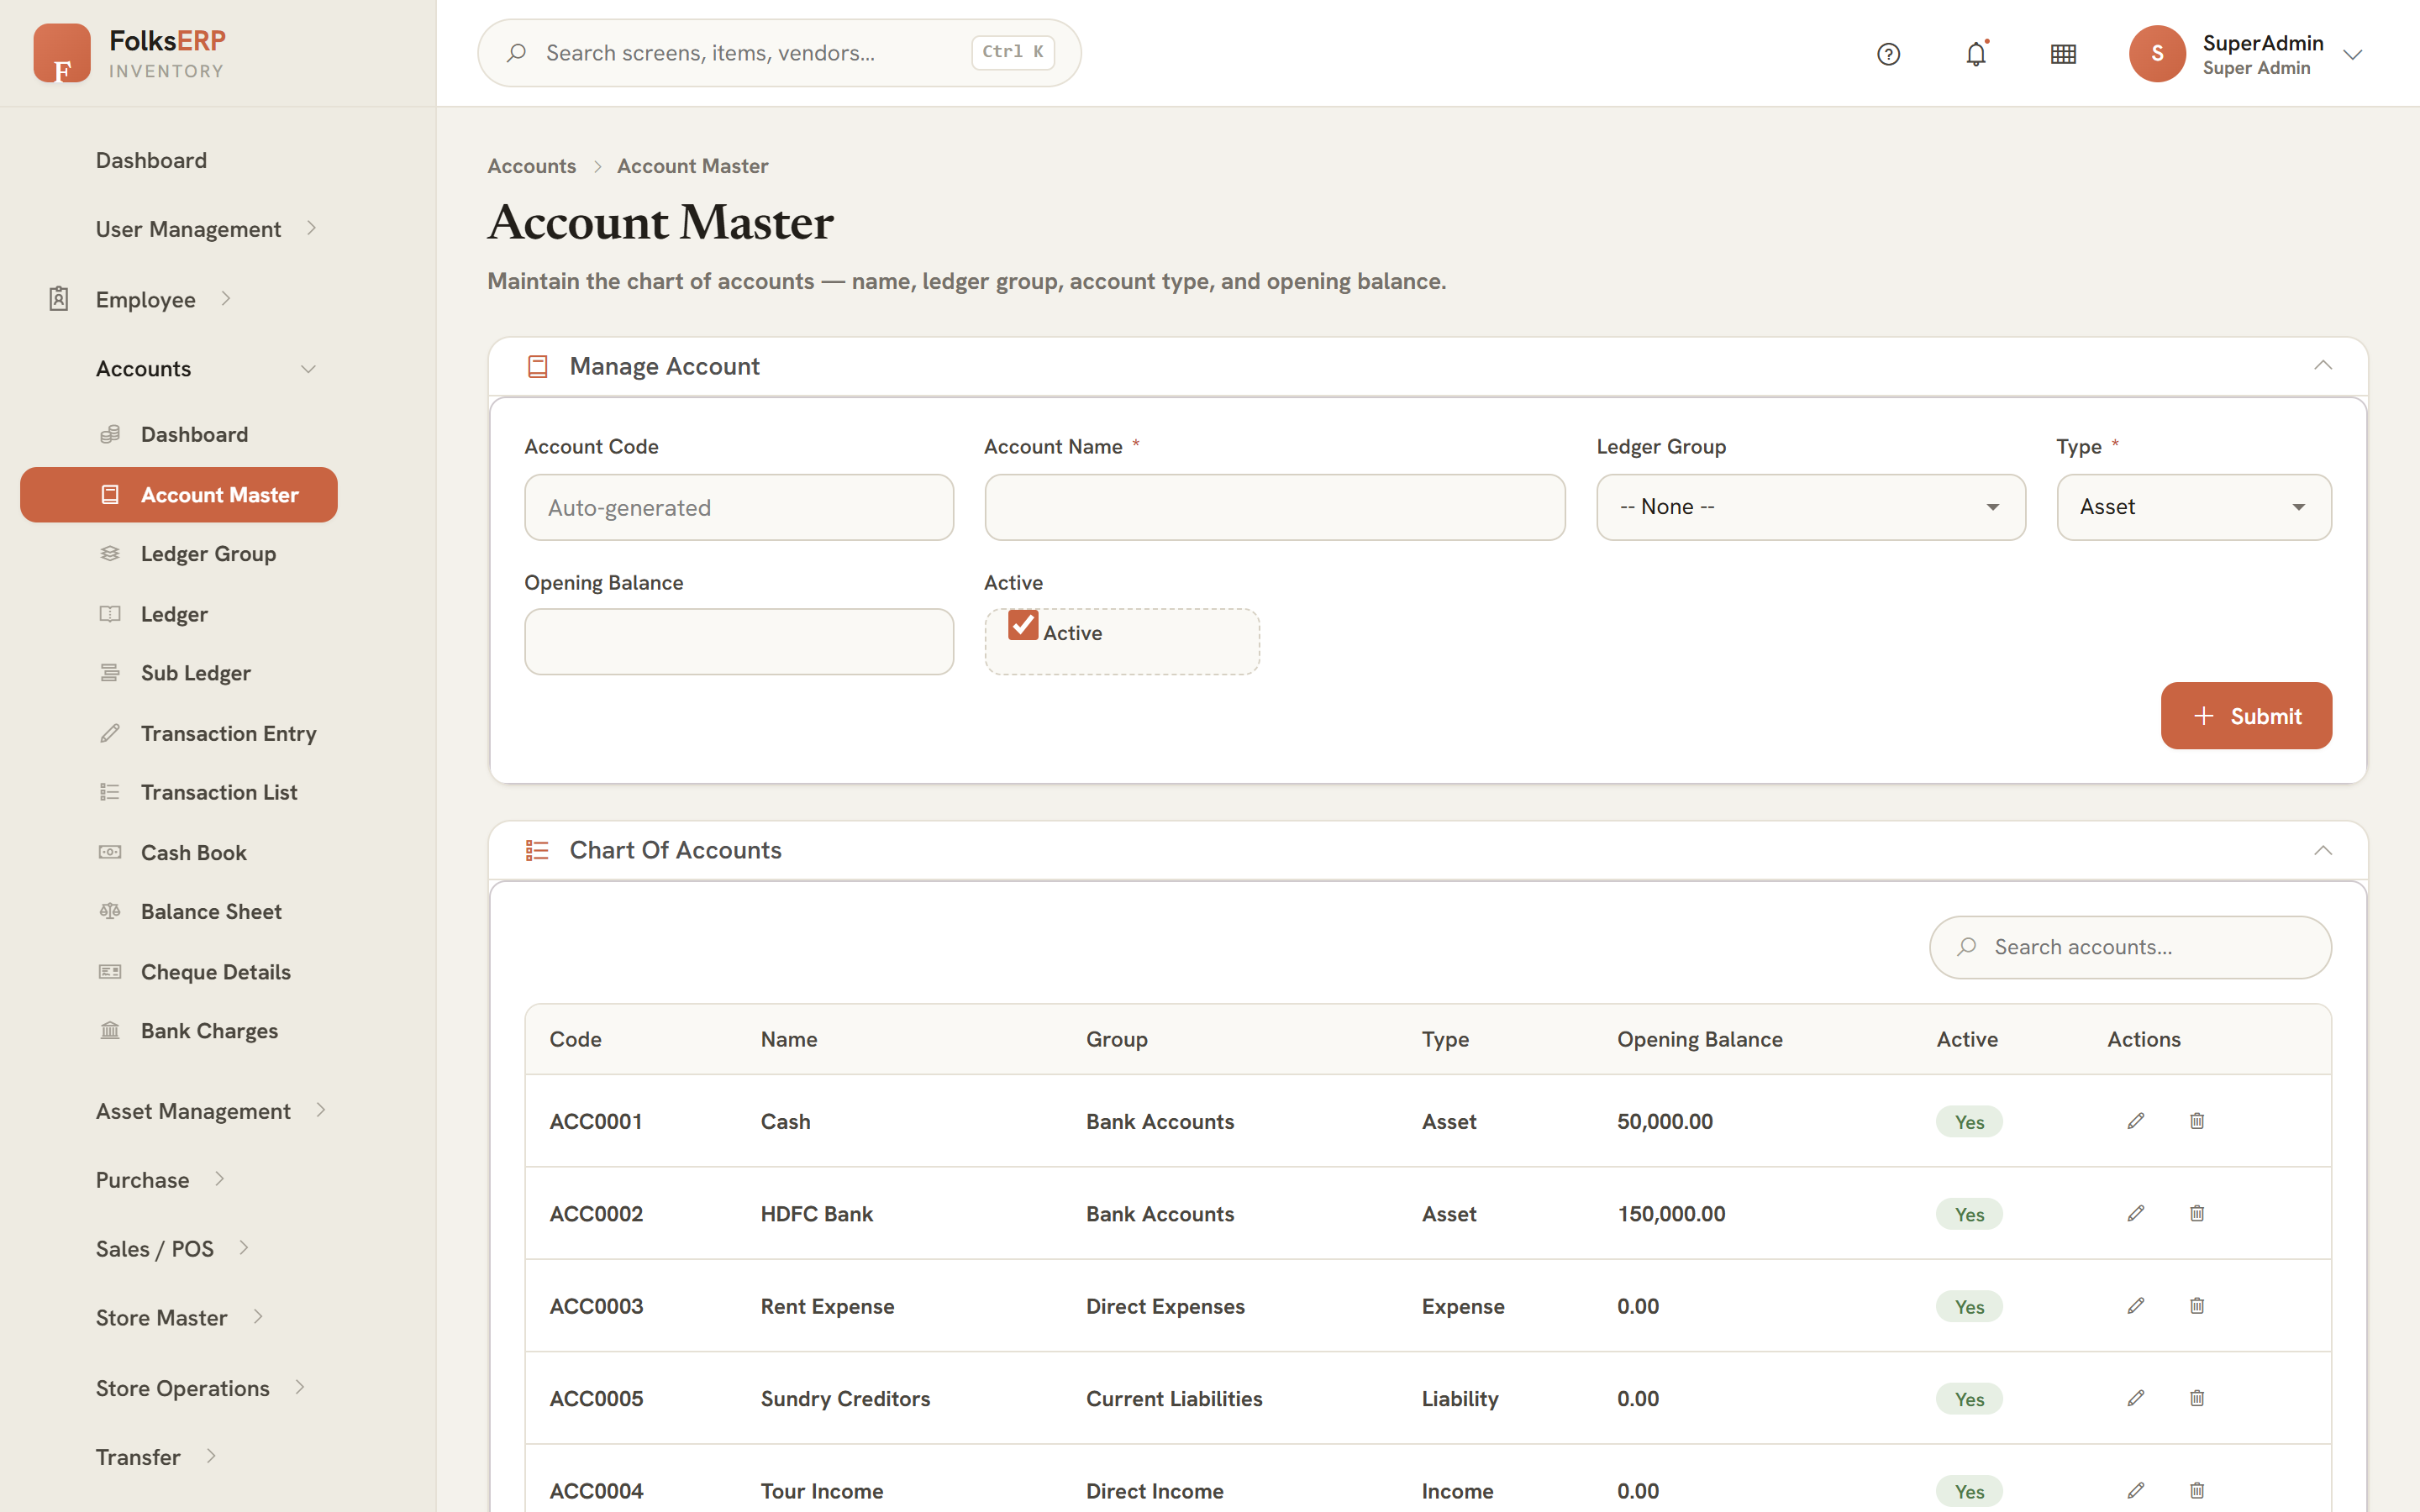Click the search magnifier in top bar
The height and width of the screenshot is (1512, 2420).
(516, 53)
